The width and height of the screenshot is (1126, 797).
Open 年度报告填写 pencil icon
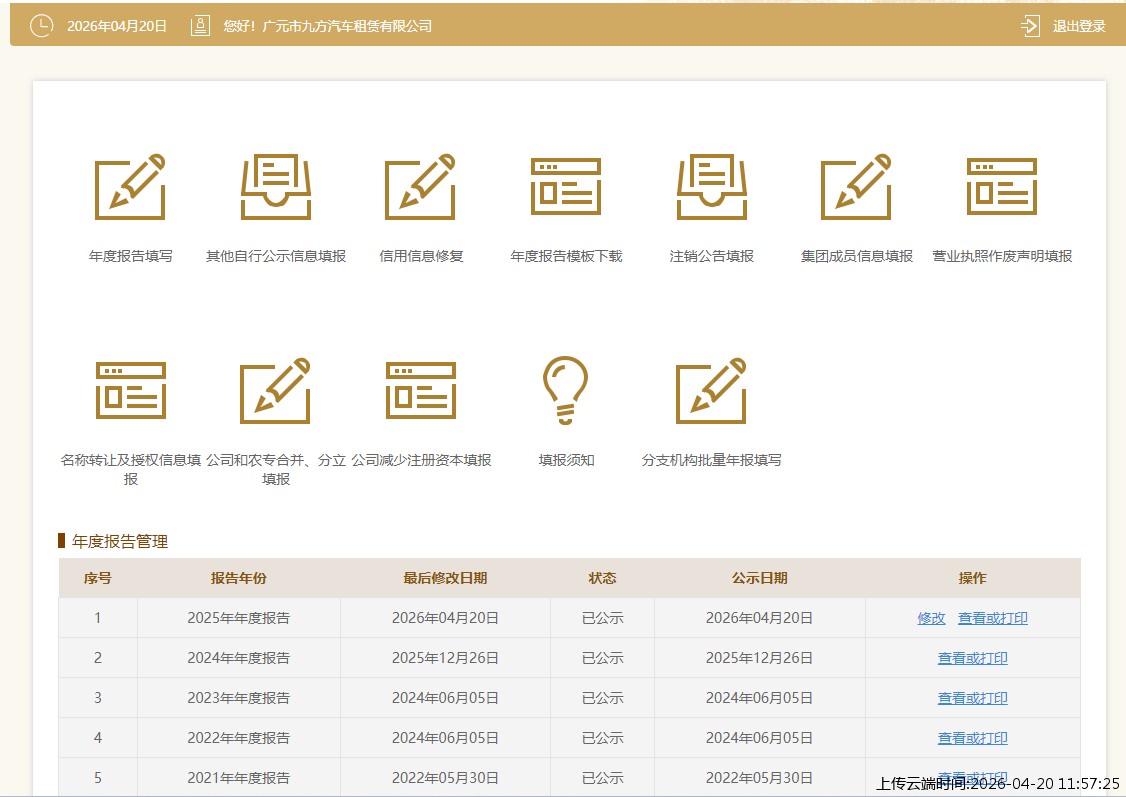click(x=130, y=187)
